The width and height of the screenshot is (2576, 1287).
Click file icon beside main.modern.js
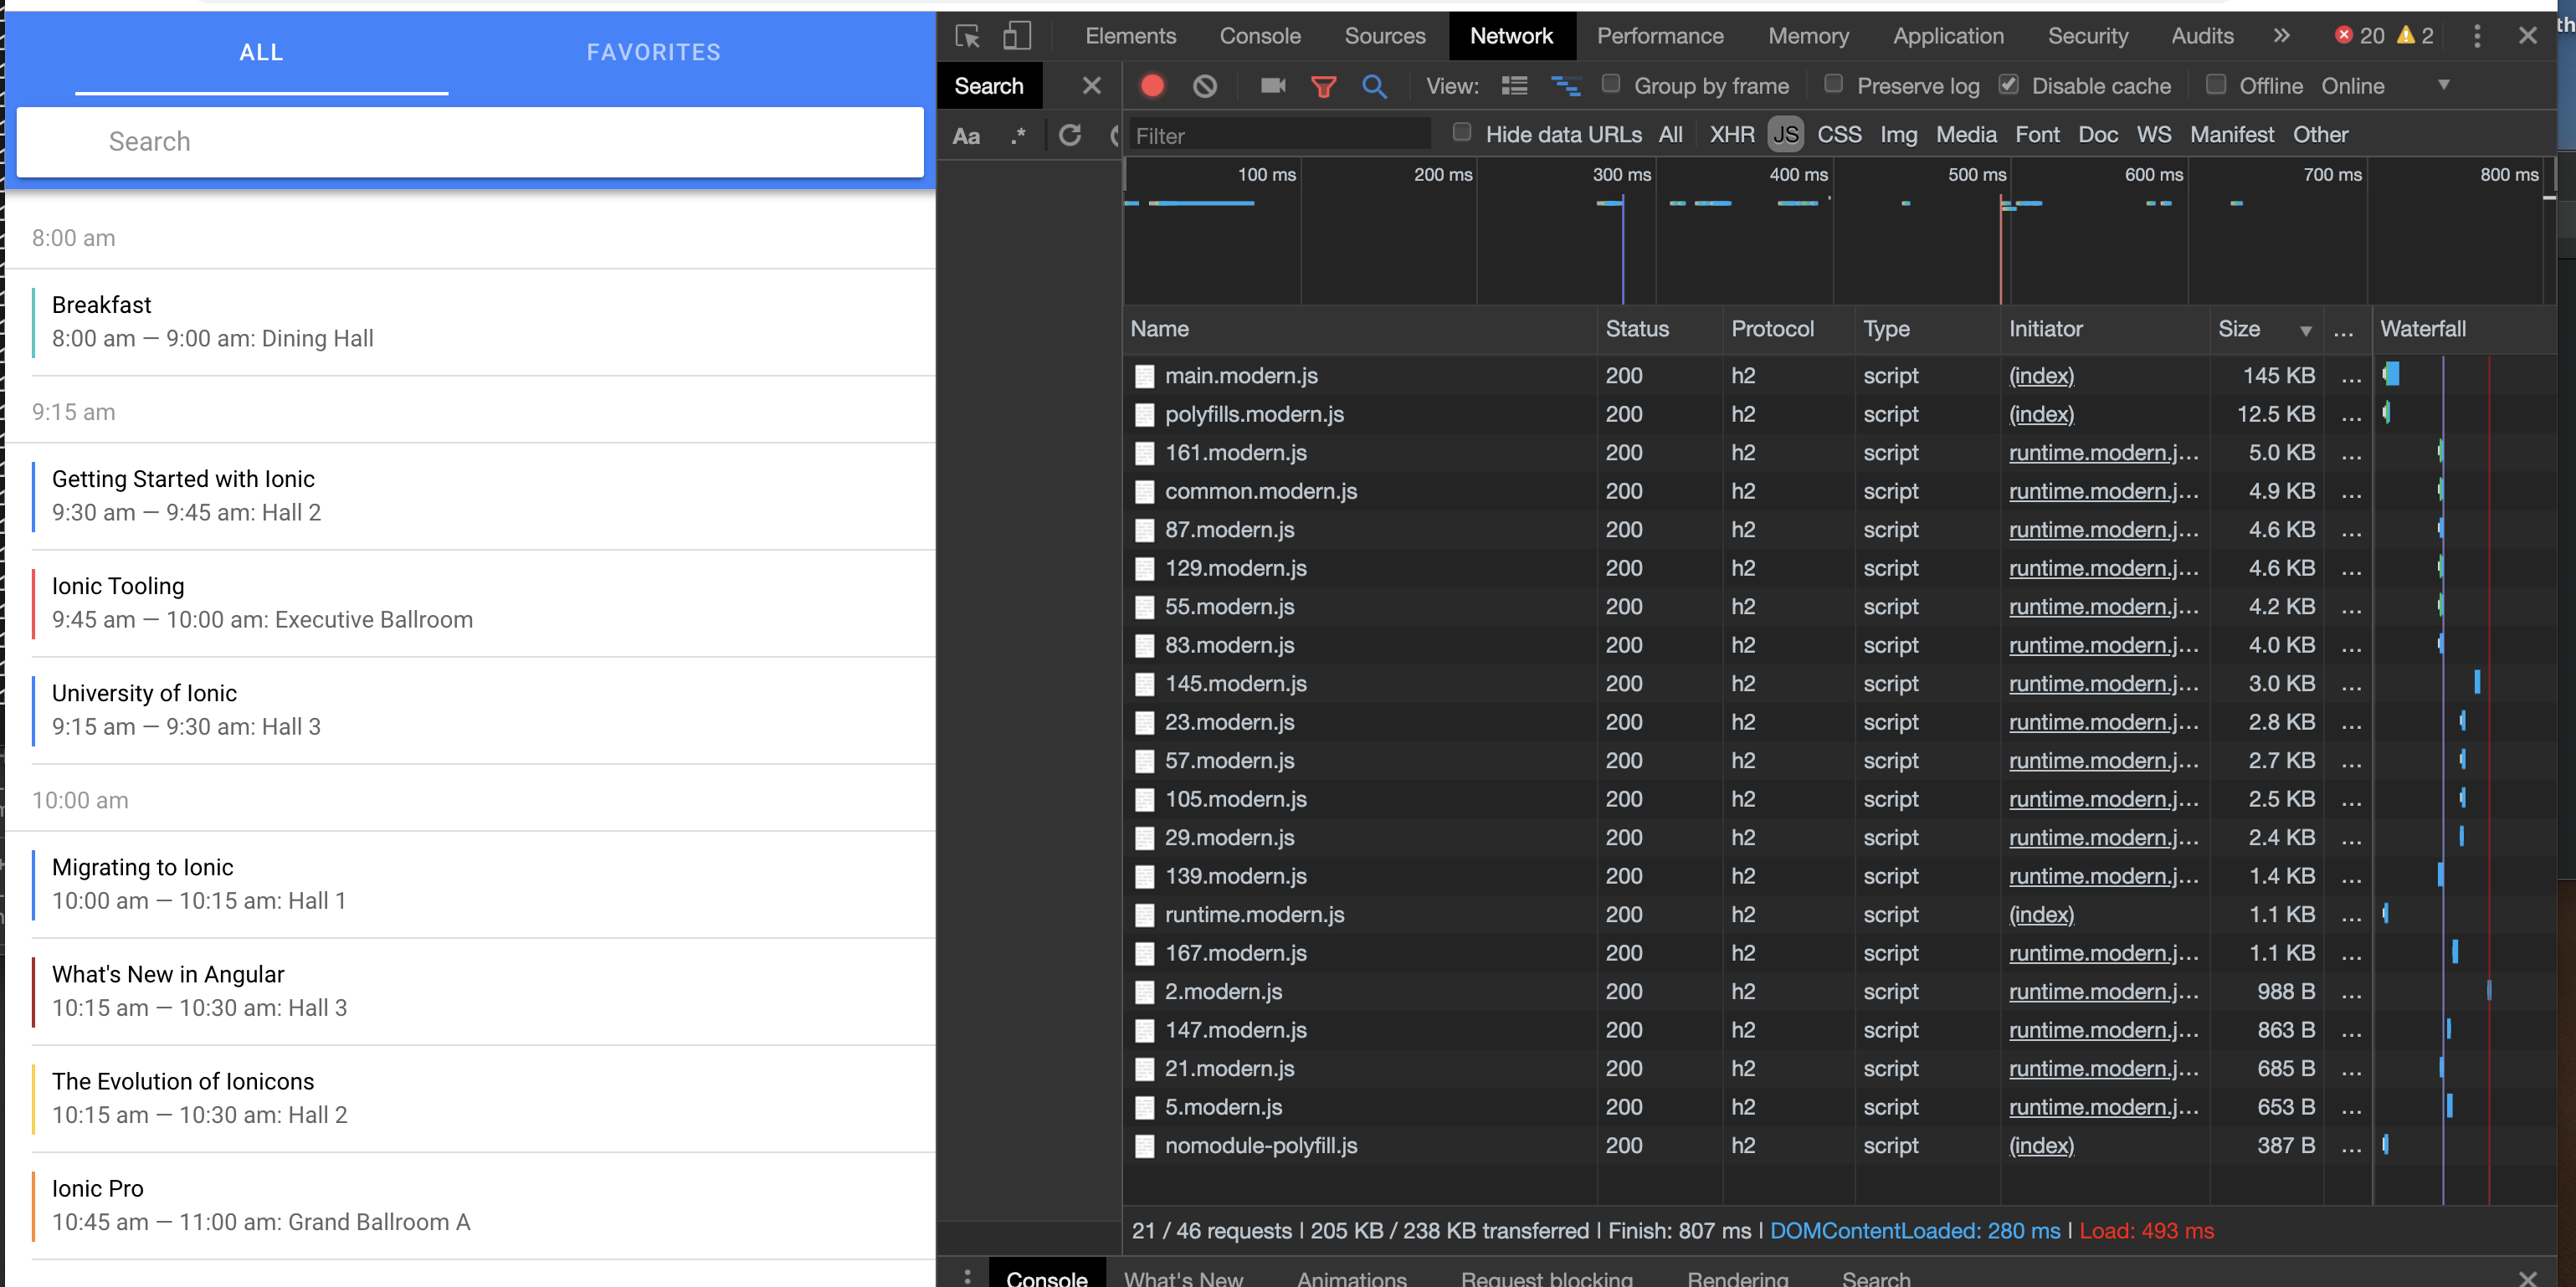click(1144, 376)
